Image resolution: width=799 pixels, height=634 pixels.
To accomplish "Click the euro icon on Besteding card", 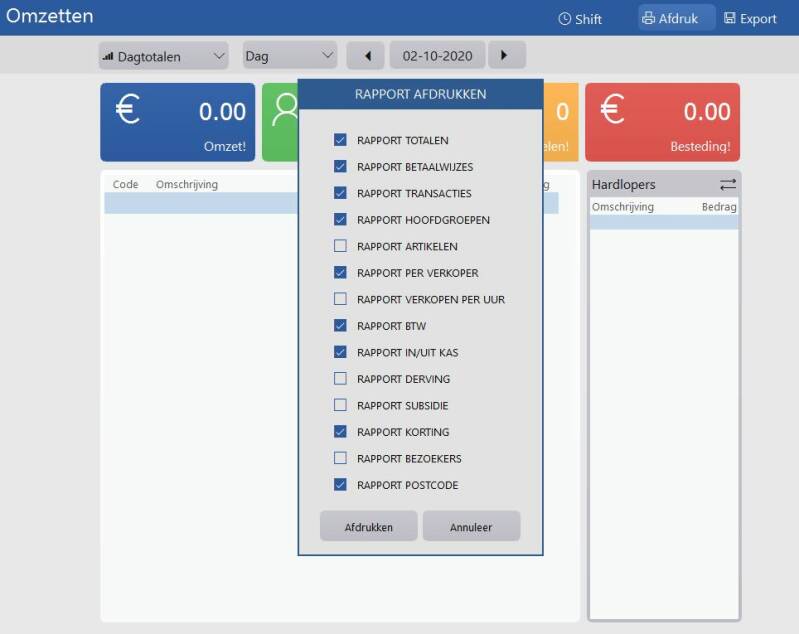I will pyautogui.click(x=612, y=109).
